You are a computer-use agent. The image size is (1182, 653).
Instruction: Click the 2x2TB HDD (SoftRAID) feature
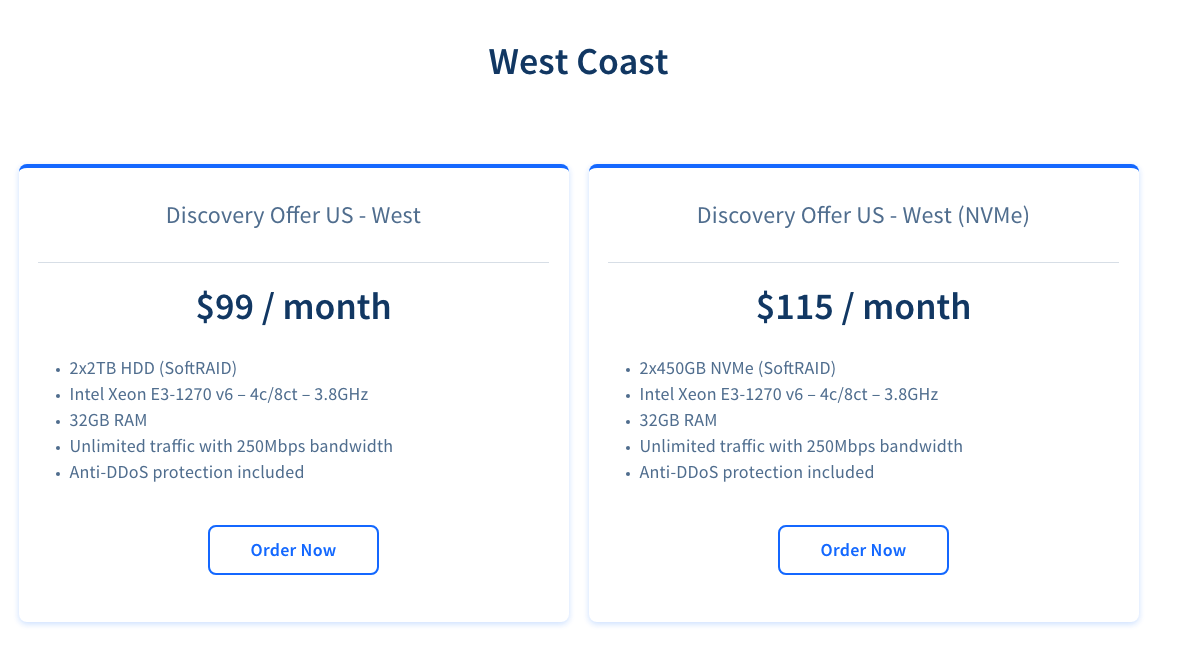click(153, 368)
